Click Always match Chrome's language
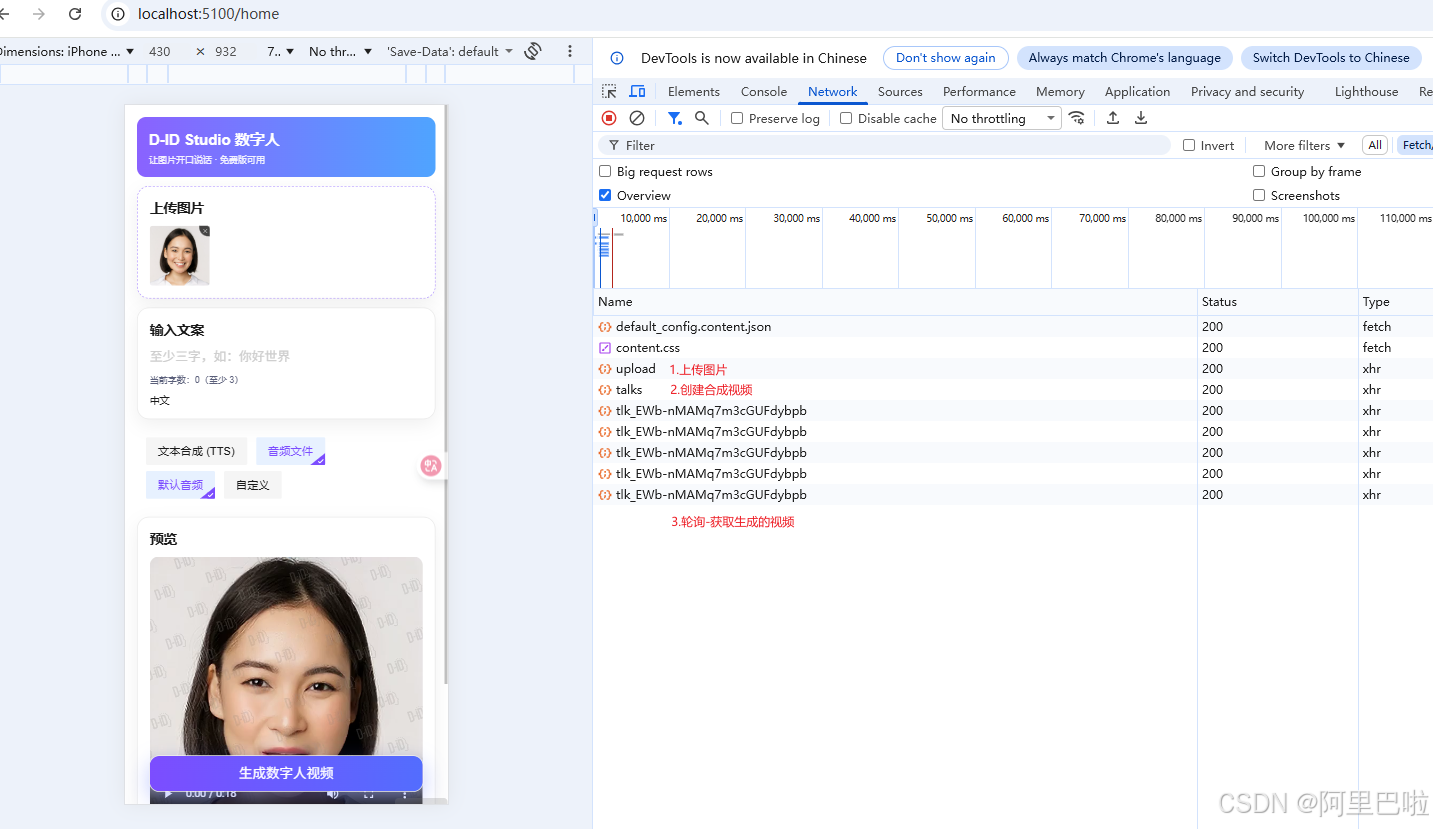The width and height of the screenshot is (1433, 829). [x=1125, y=58]
